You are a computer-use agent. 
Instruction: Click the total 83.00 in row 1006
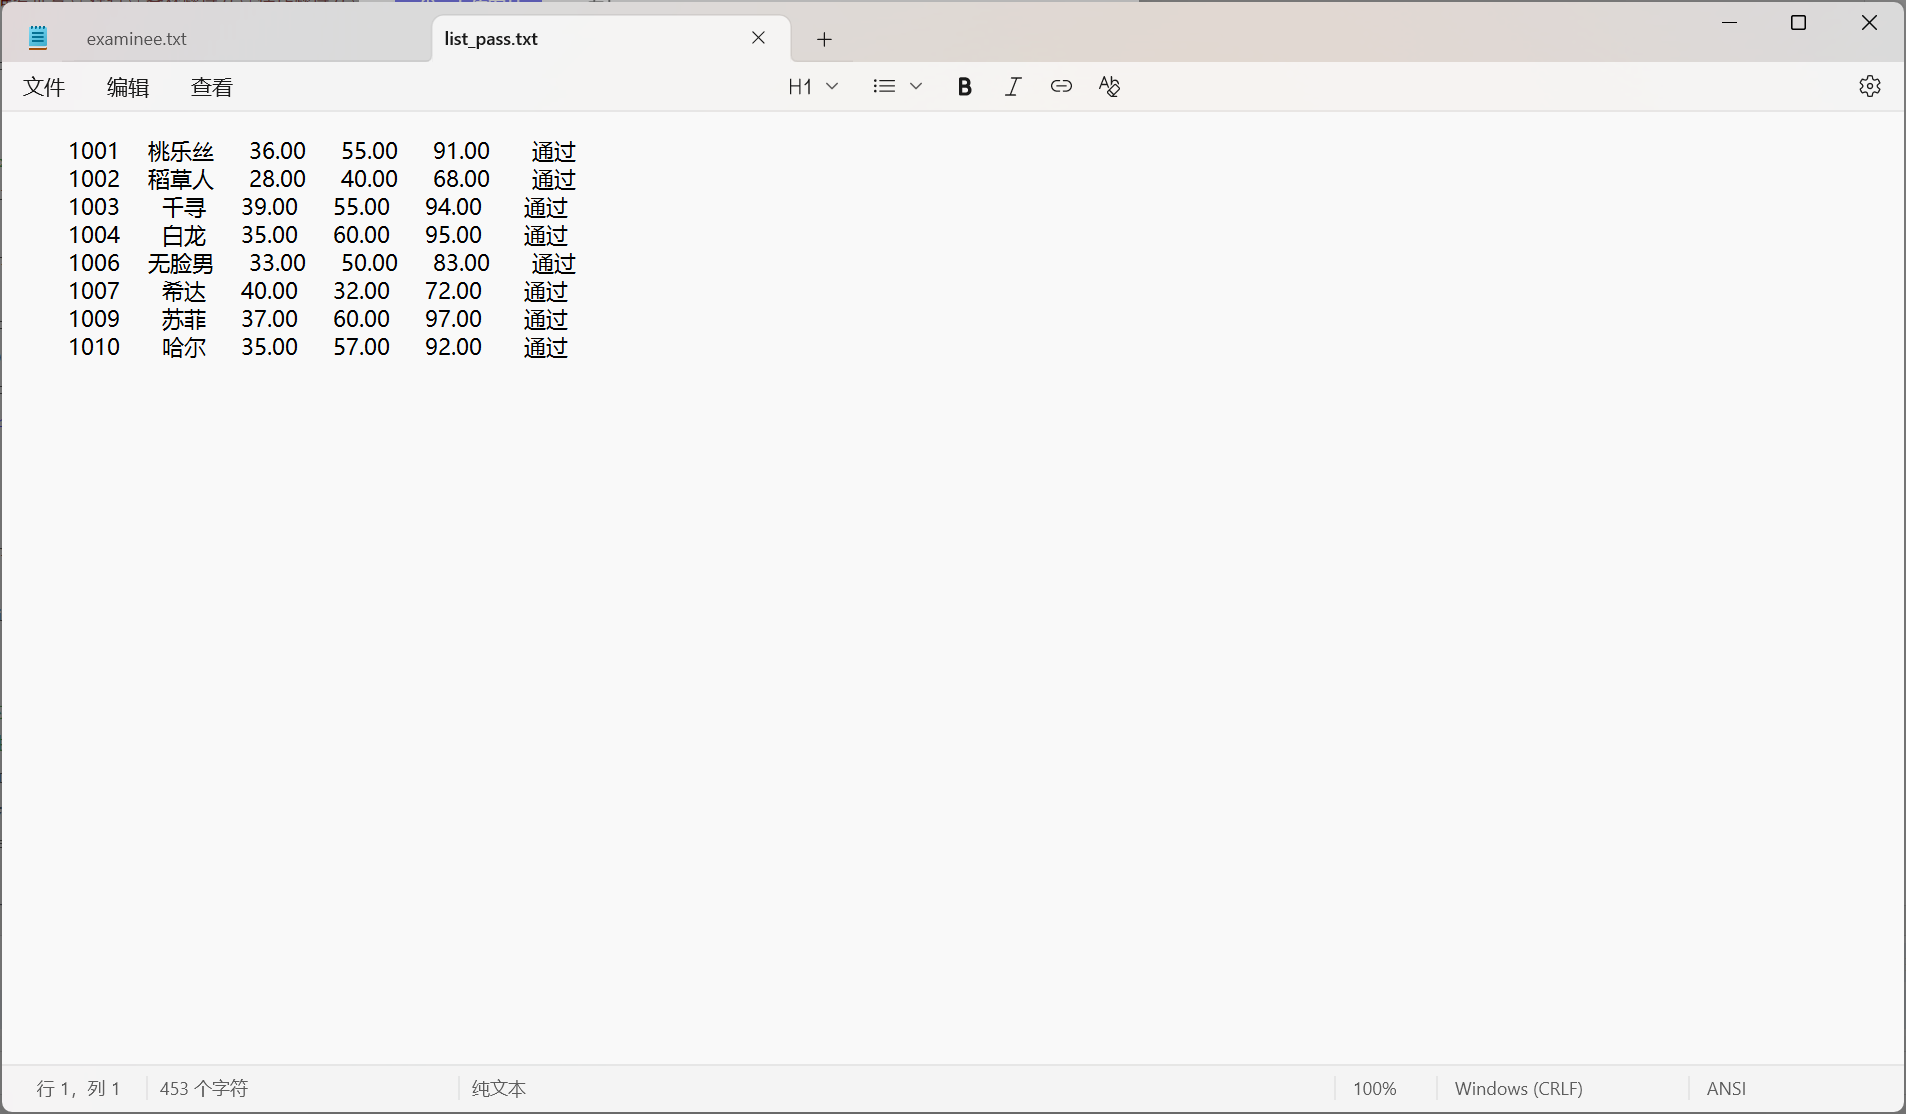(461, 263)
